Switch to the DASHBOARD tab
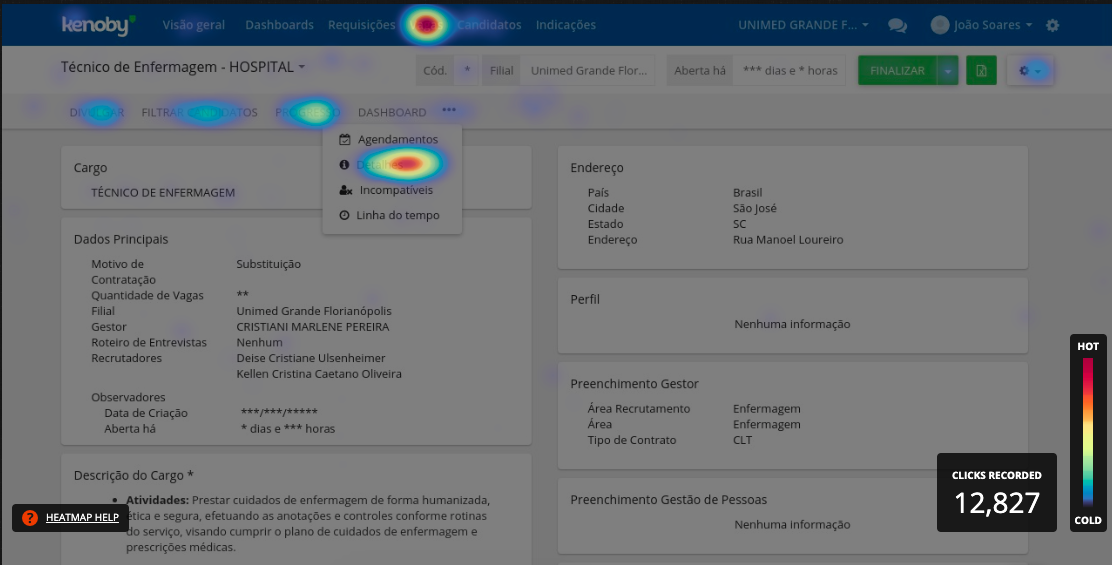The height and width of the screenshot is (565, 1112). coord(392,113)
